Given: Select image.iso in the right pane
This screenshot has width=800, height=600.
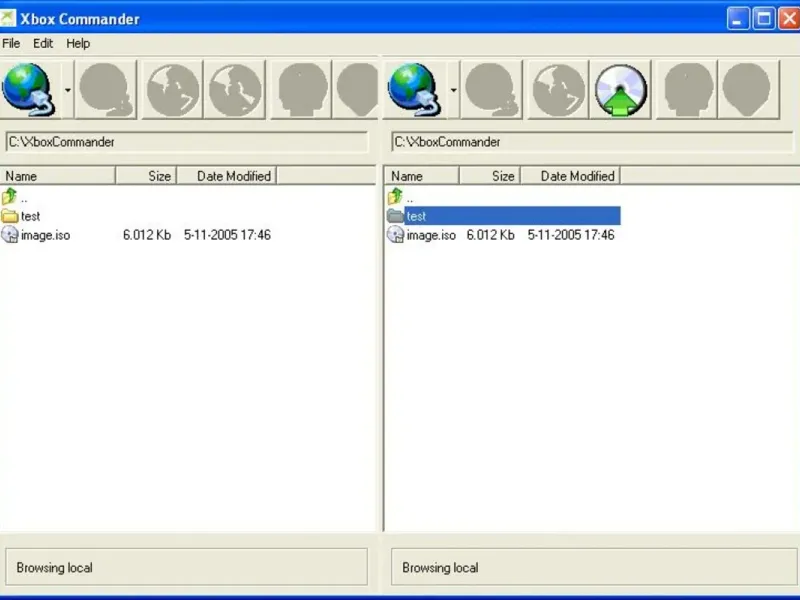Looking at the screenshot, I should pyautogui.click(x=421, y=235).
